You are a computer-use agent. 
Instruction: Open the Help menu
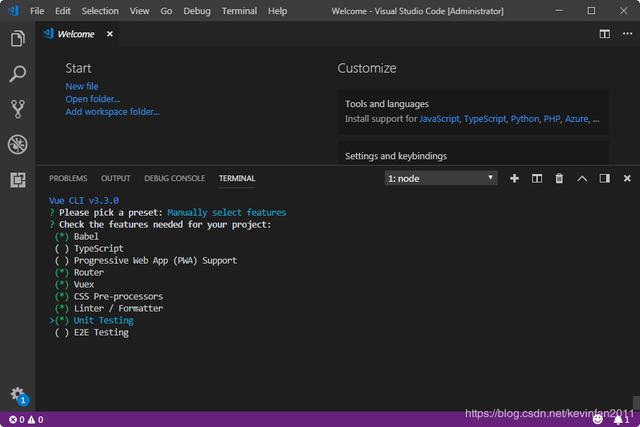pyautogui.click(x=278, y=11)
